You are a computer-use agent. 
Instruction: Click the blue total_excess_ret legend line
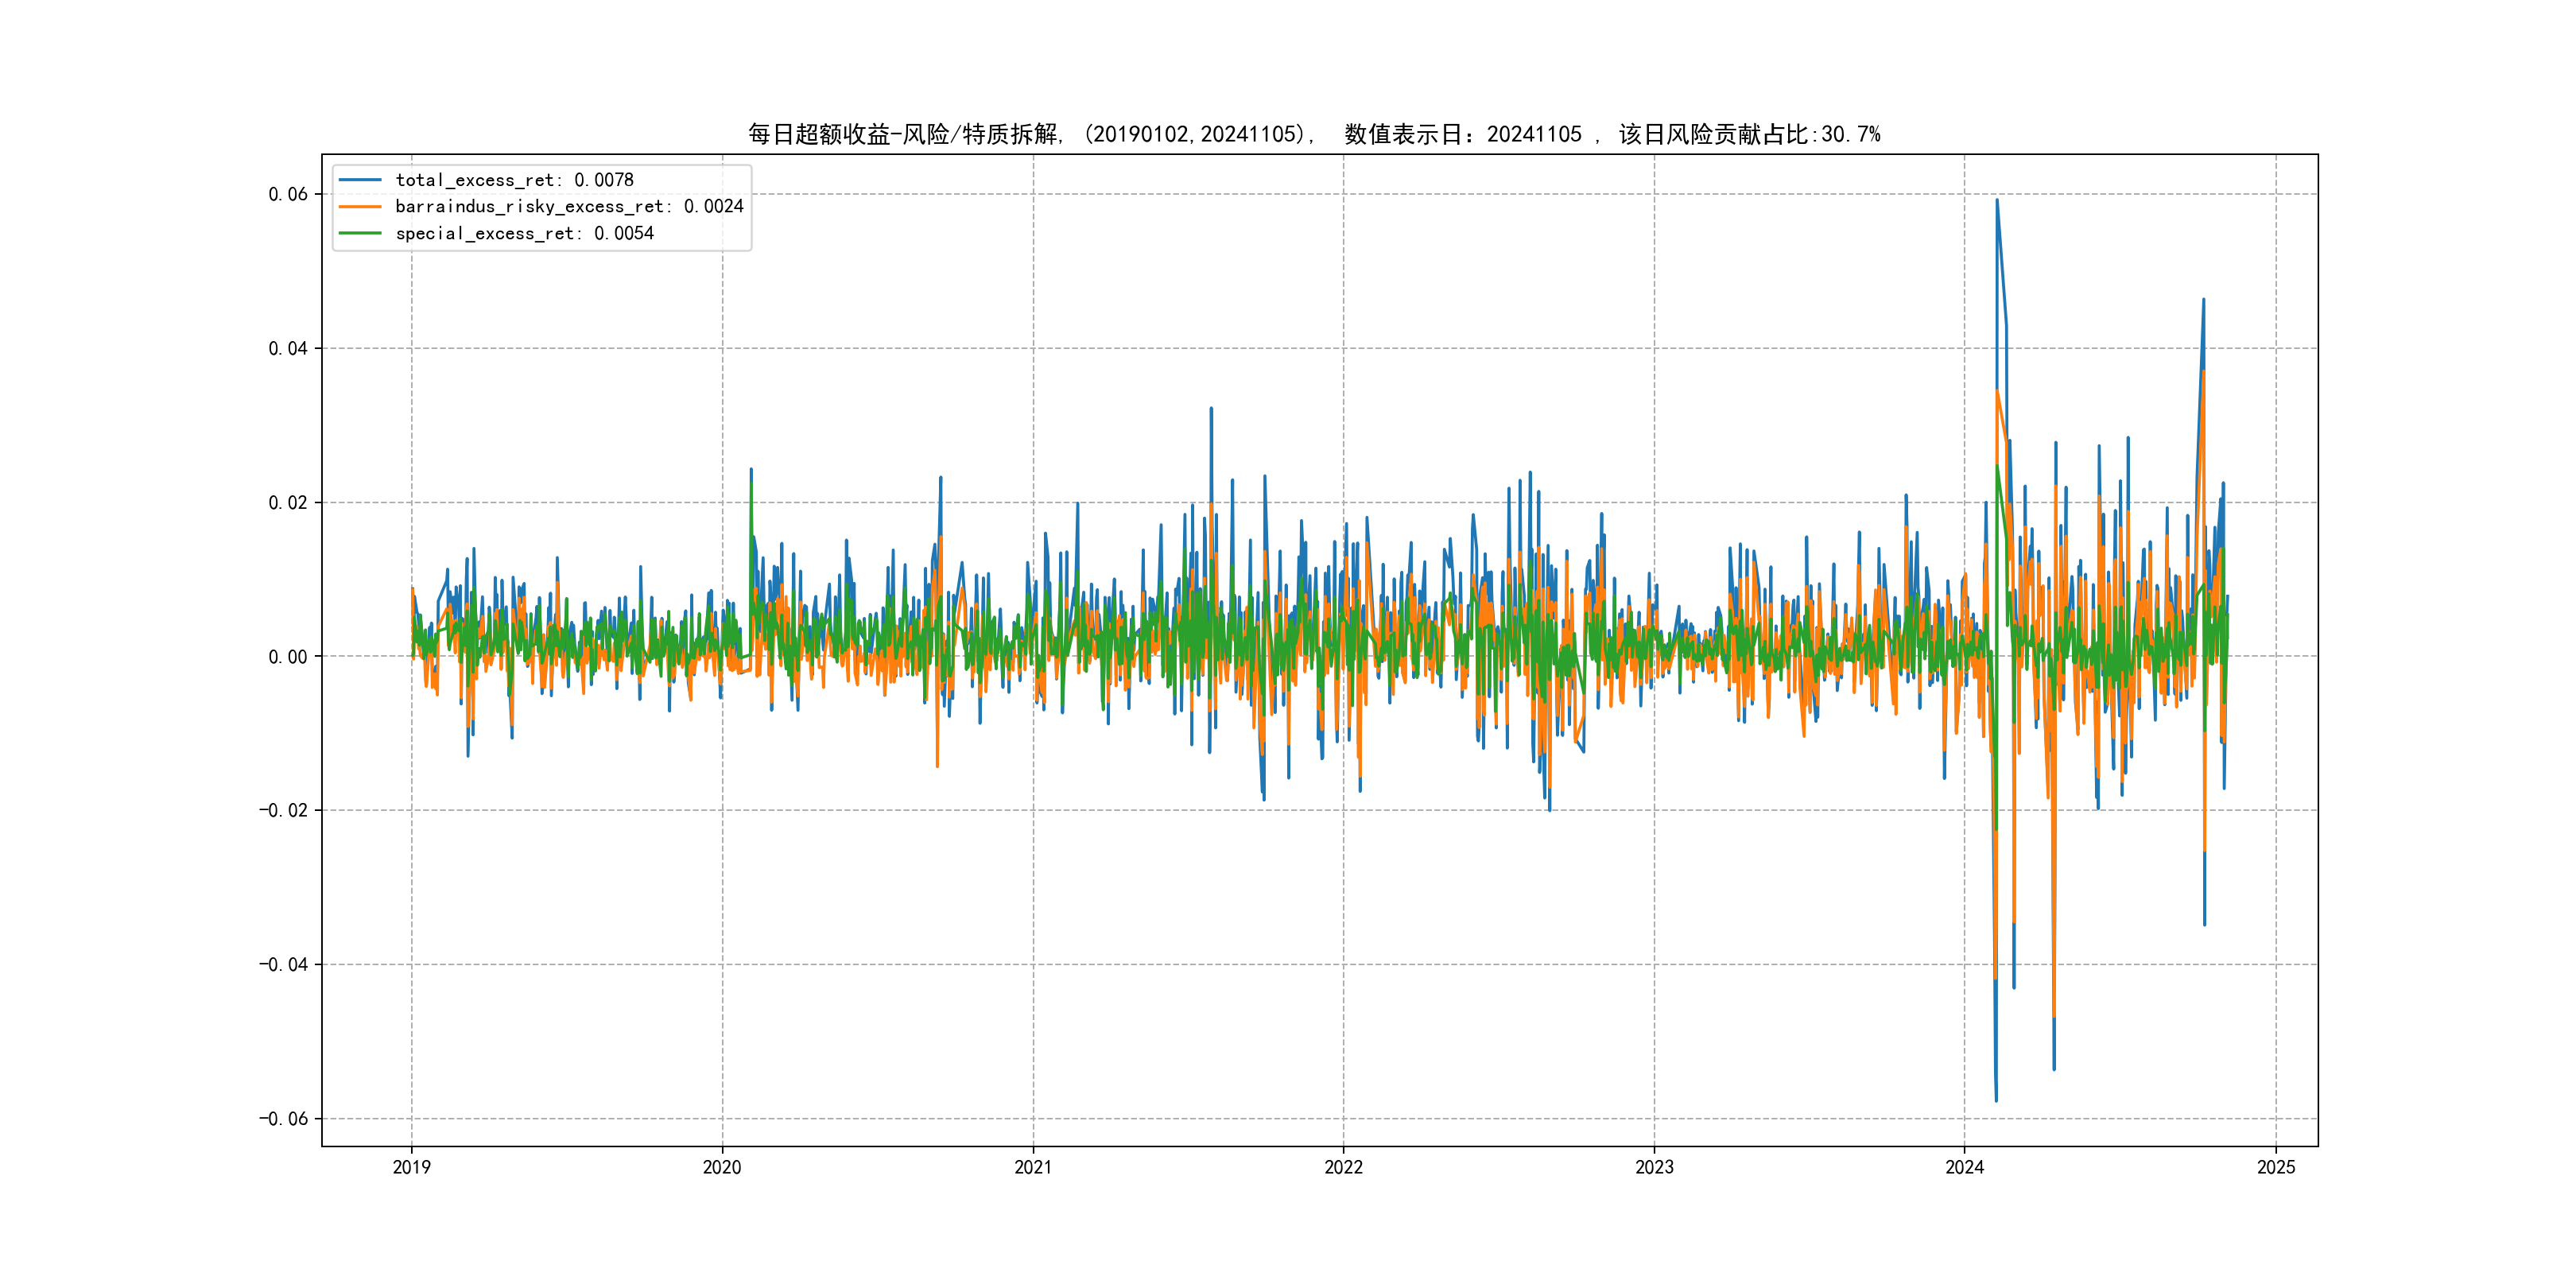tap(360, 180)
